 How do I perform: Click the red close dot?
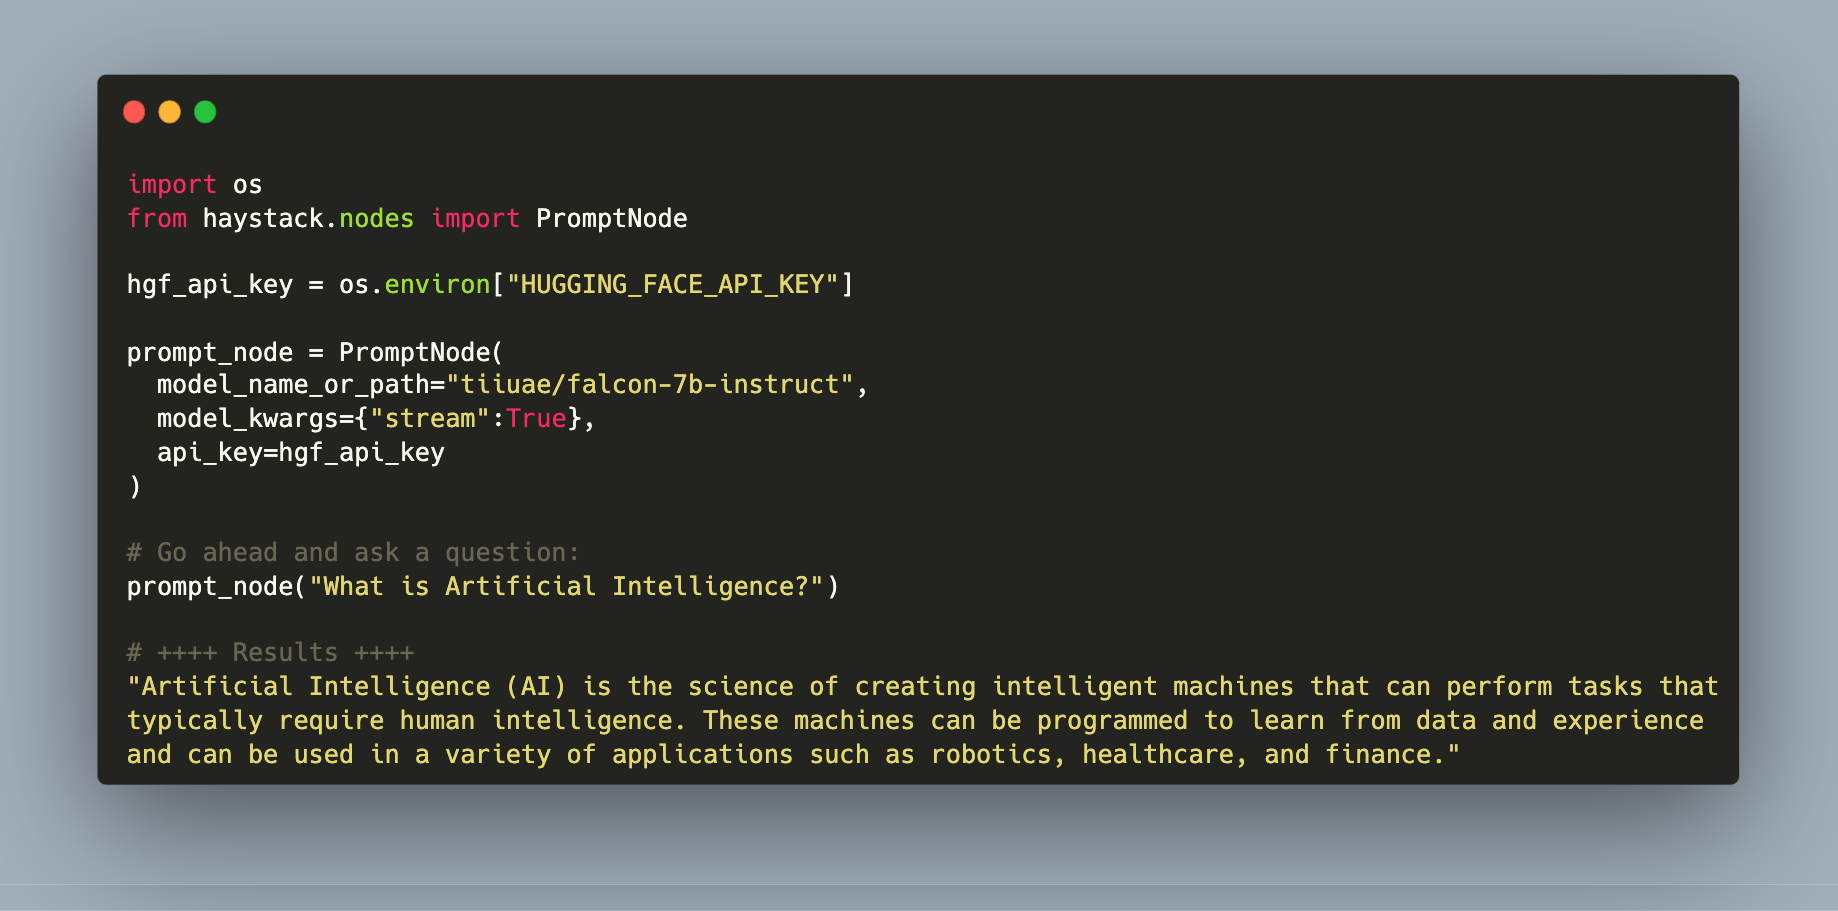(134, 112)
